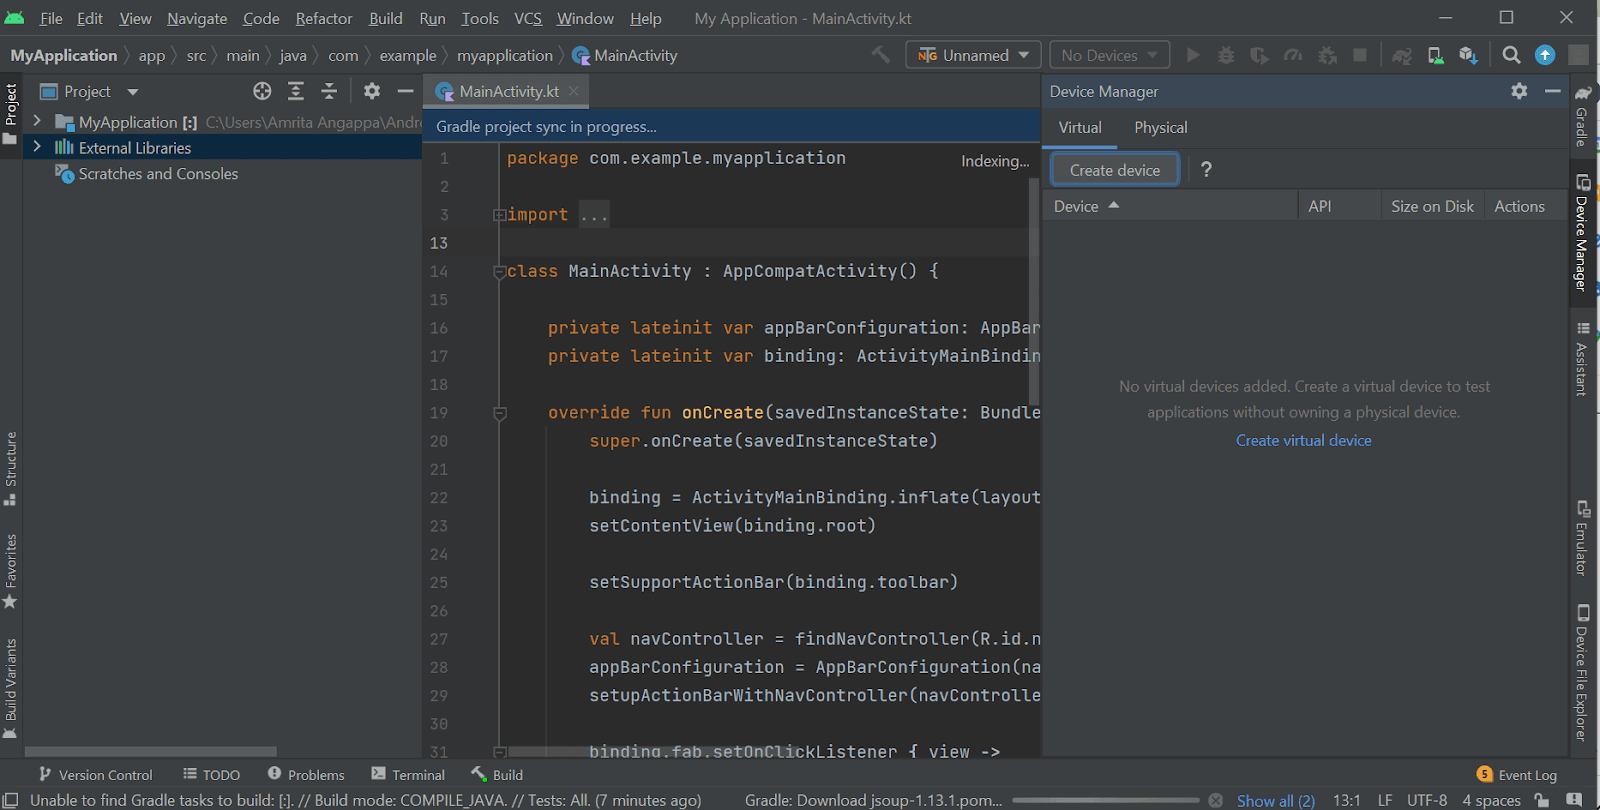This screenshot has height=810, width=1600.
Task: Open the TODO tool window
Action: pyautogui.click(x=212, y=775)
